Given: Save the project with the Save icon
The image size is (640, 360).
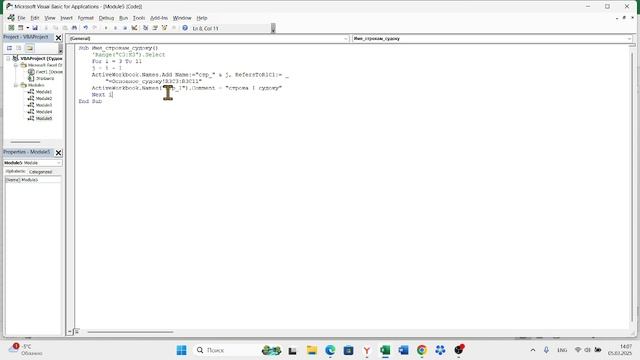Looking at the screenshot, I should [35, 28].
